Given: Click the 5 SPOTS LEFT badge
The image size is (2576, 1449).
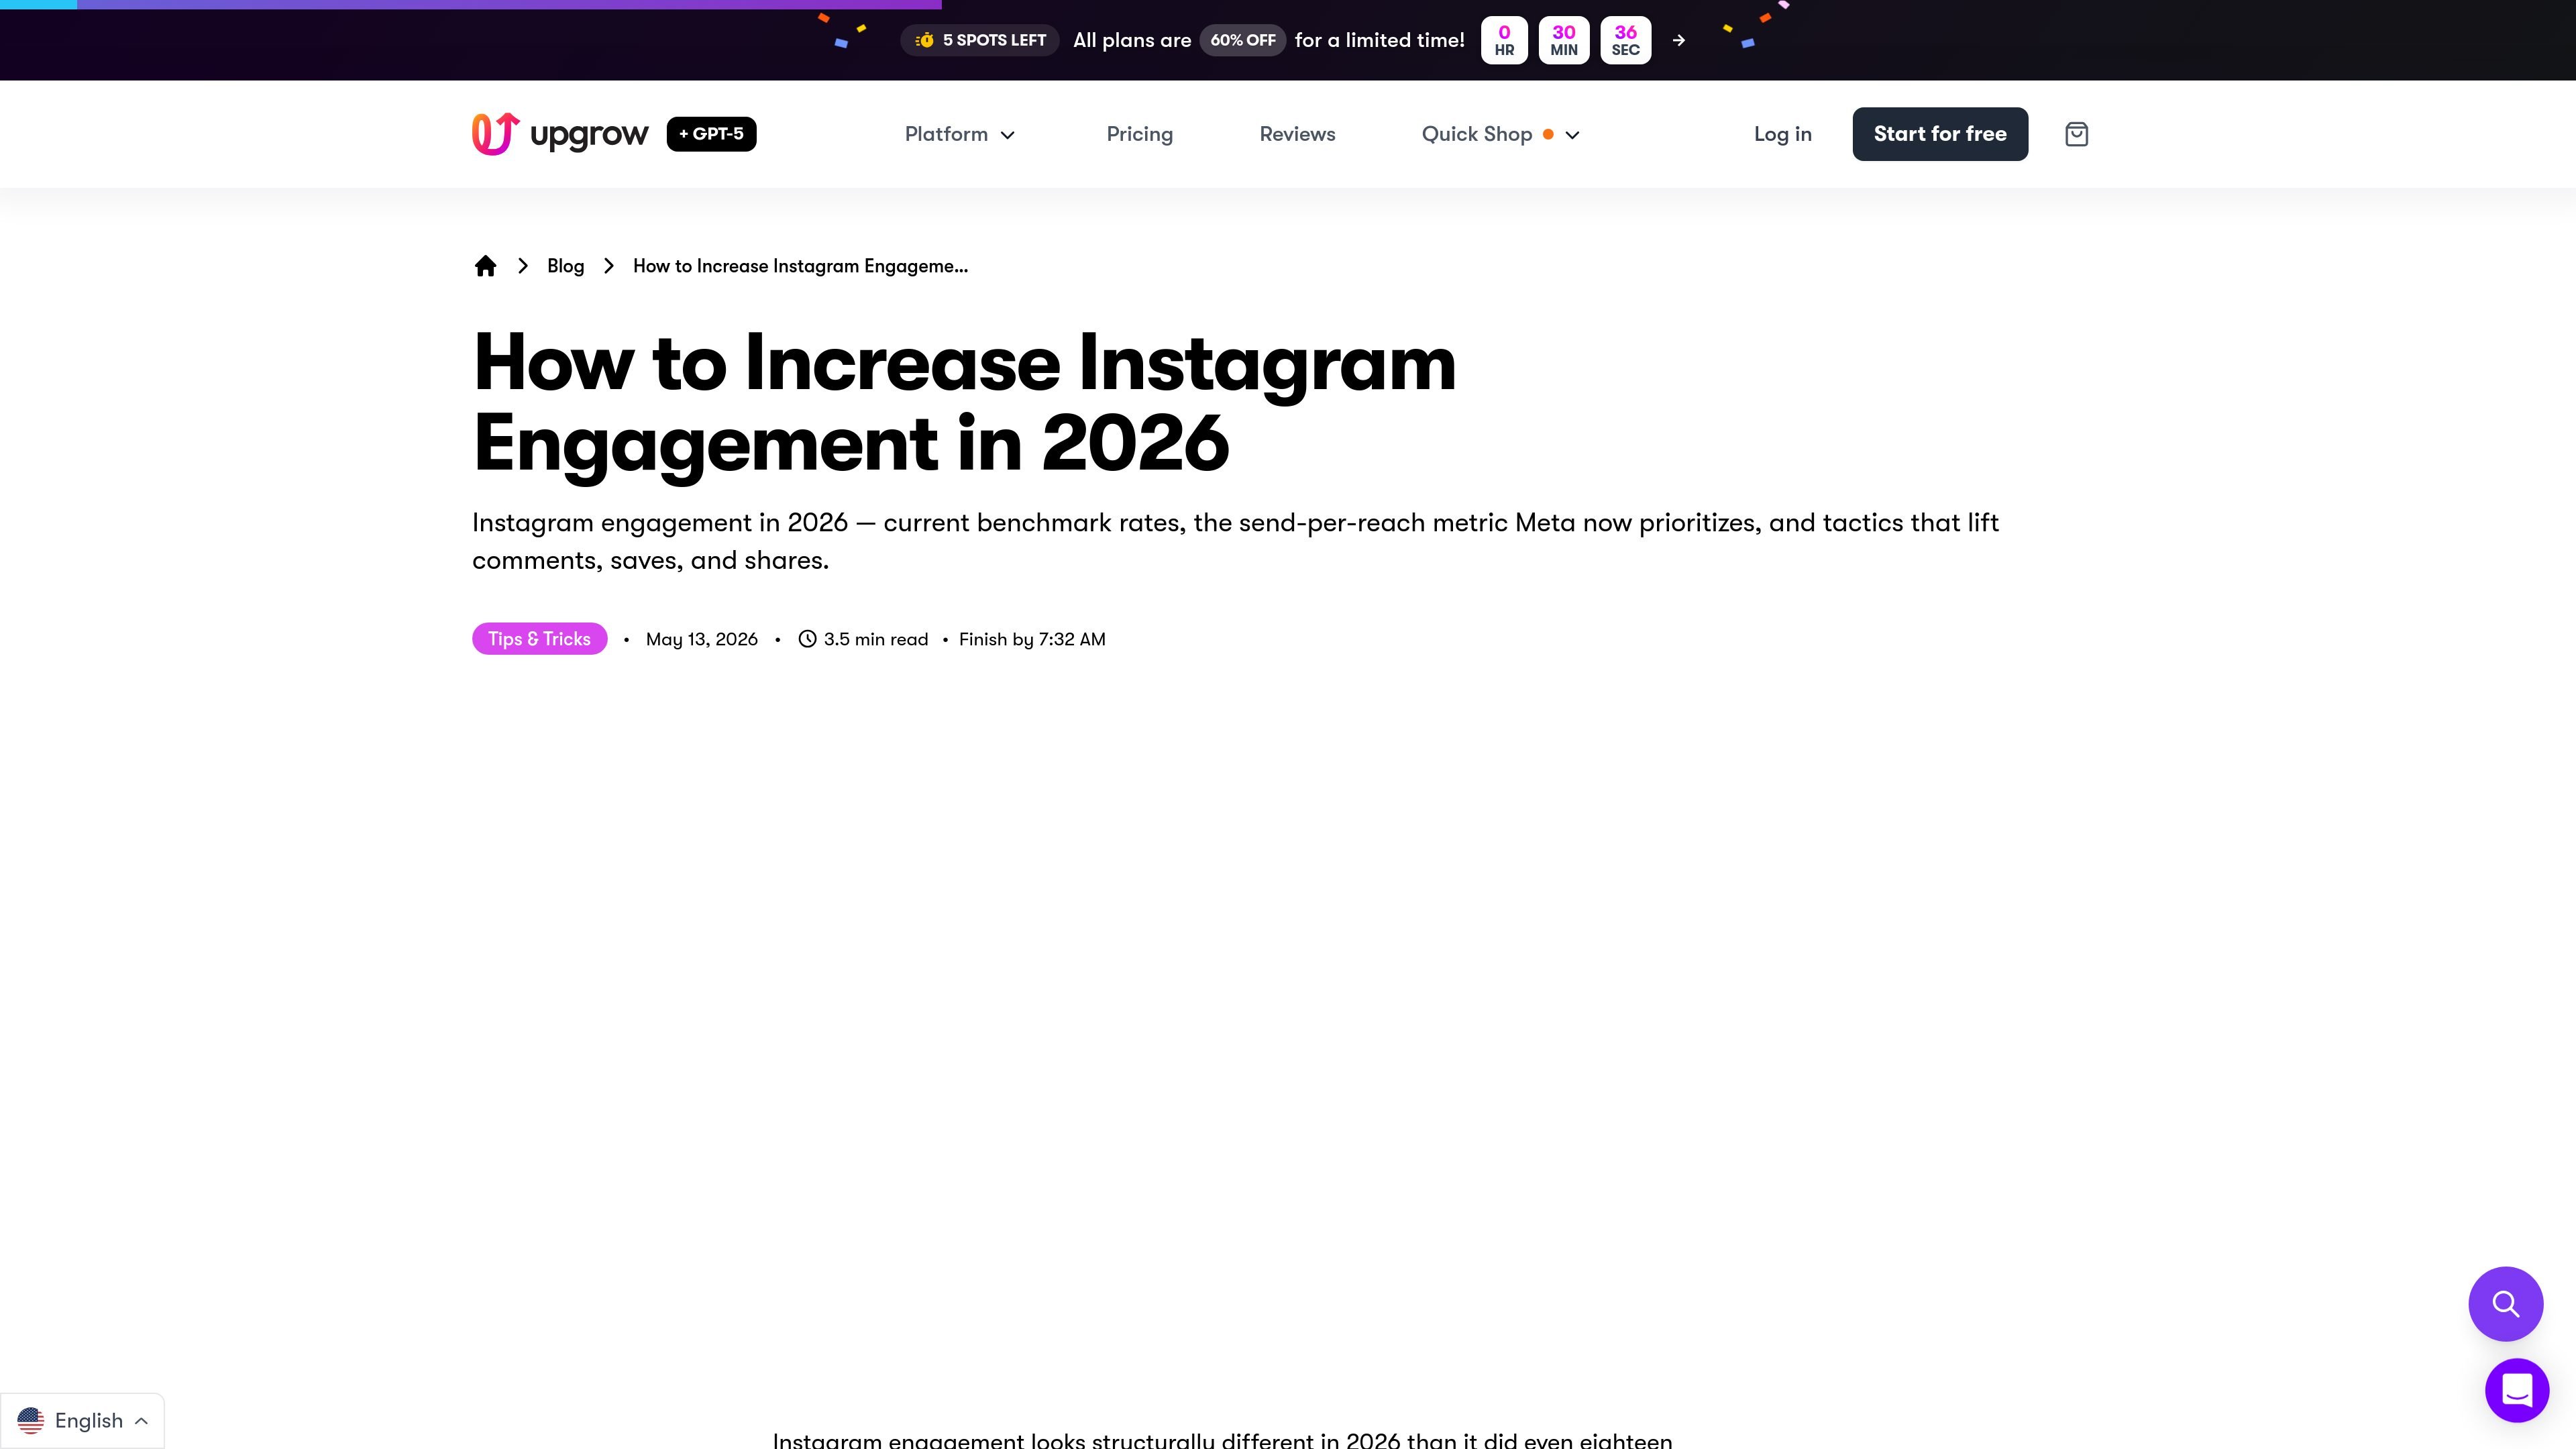Looking at the screenshot, I should (980, 40).
